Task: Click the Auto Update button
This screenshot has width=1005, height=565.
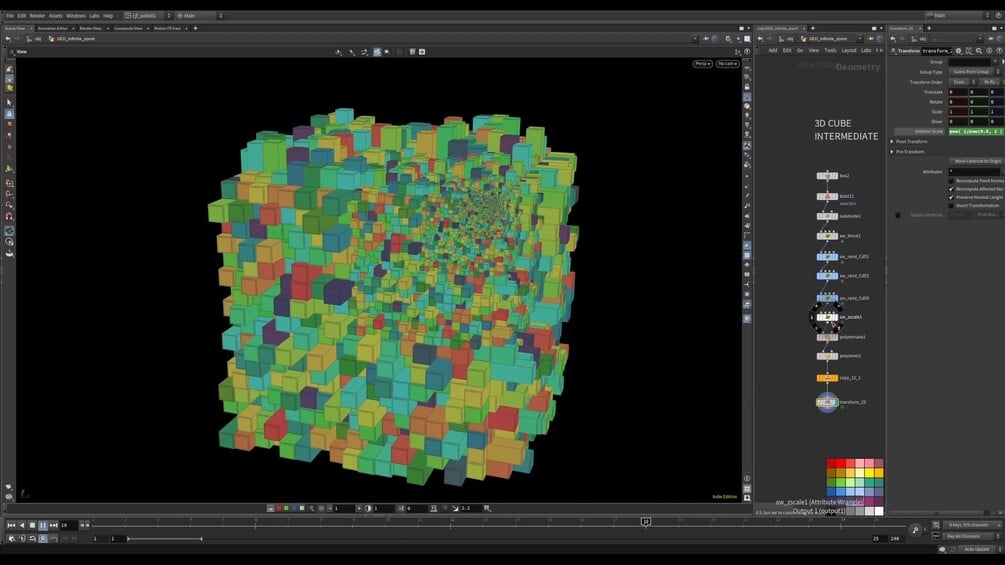Action: pyautogui.click(x=975, y=549)
